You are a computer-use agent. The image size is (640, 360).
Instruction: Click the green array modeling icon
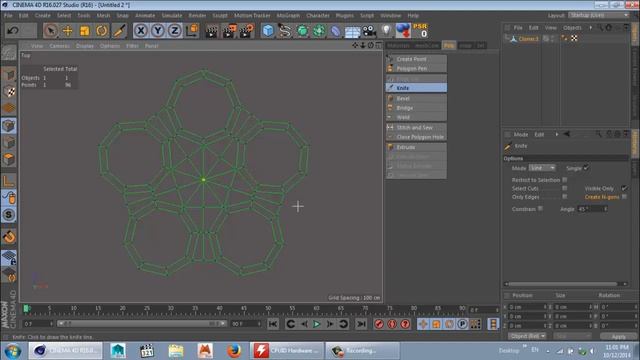[319, 31]
